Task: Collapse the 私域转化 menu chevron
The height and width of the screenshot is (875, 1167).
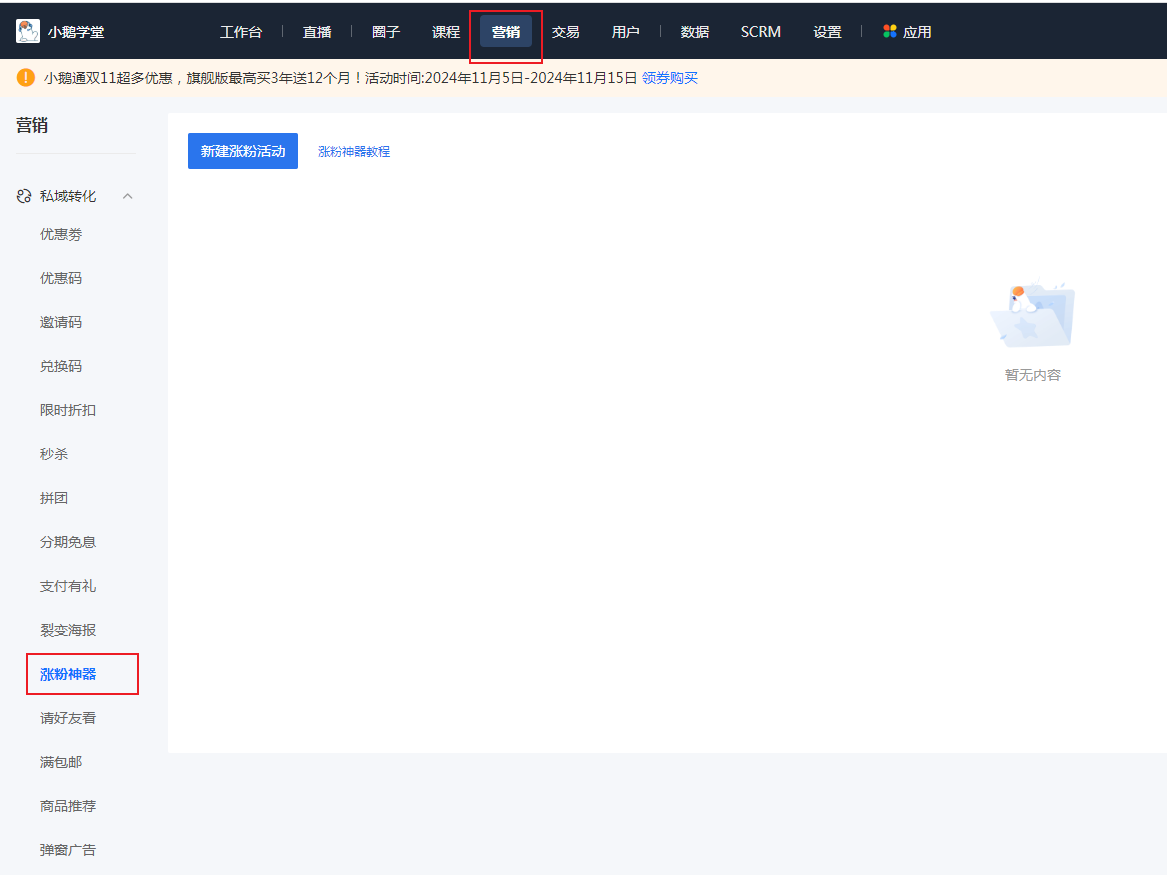Action: [x=127, y=196]
